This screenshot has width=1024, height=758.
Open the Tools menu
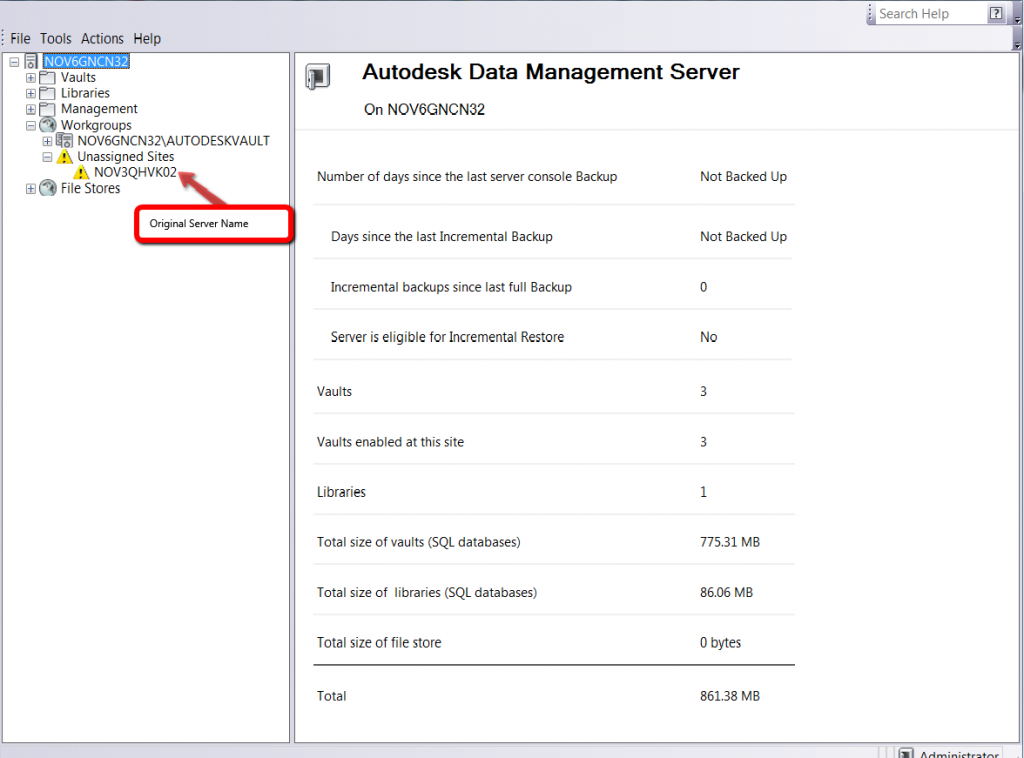point(56,39)
